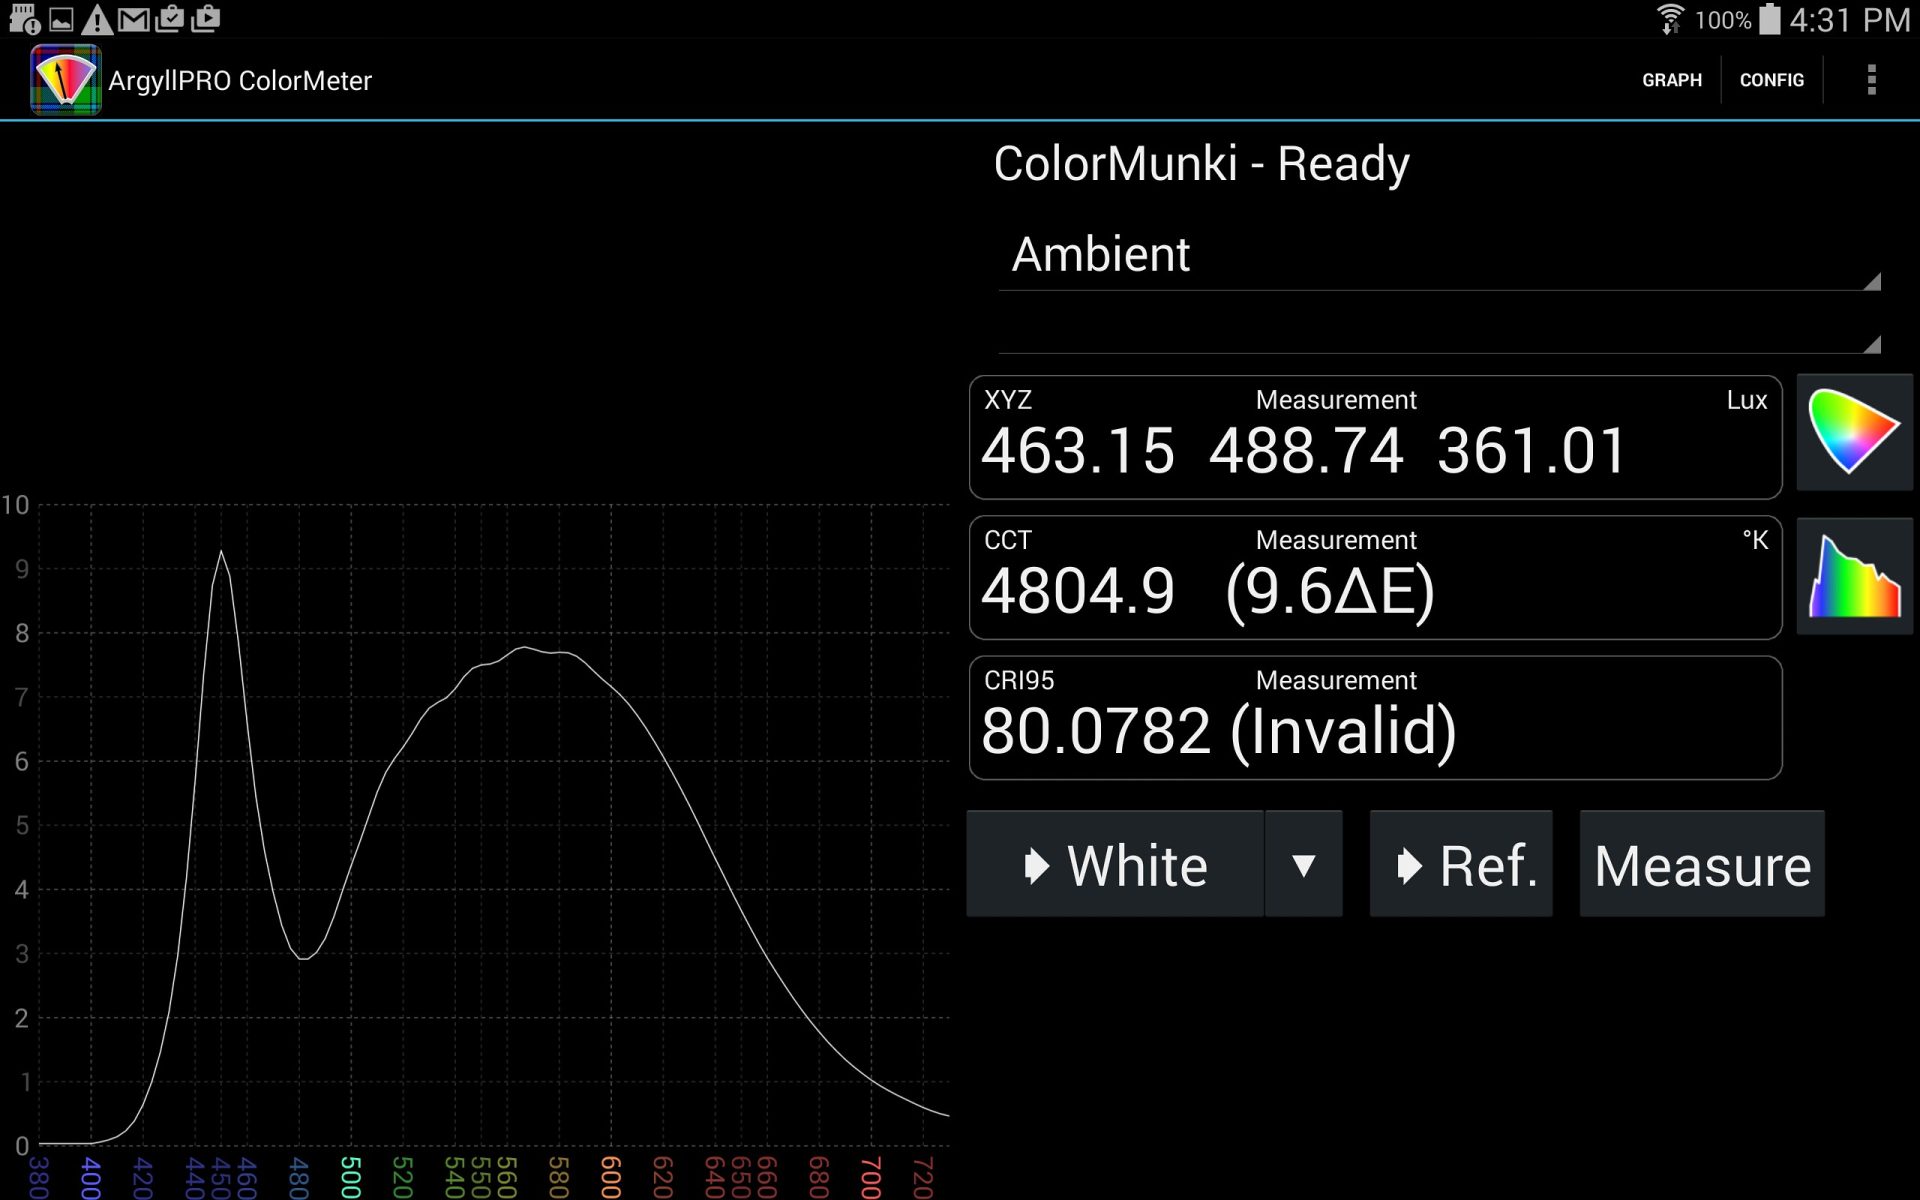1920x1200 pixels.
Task: Tap the 80.0782 (Invalid) CRI value
Action: coord(1219,732)
